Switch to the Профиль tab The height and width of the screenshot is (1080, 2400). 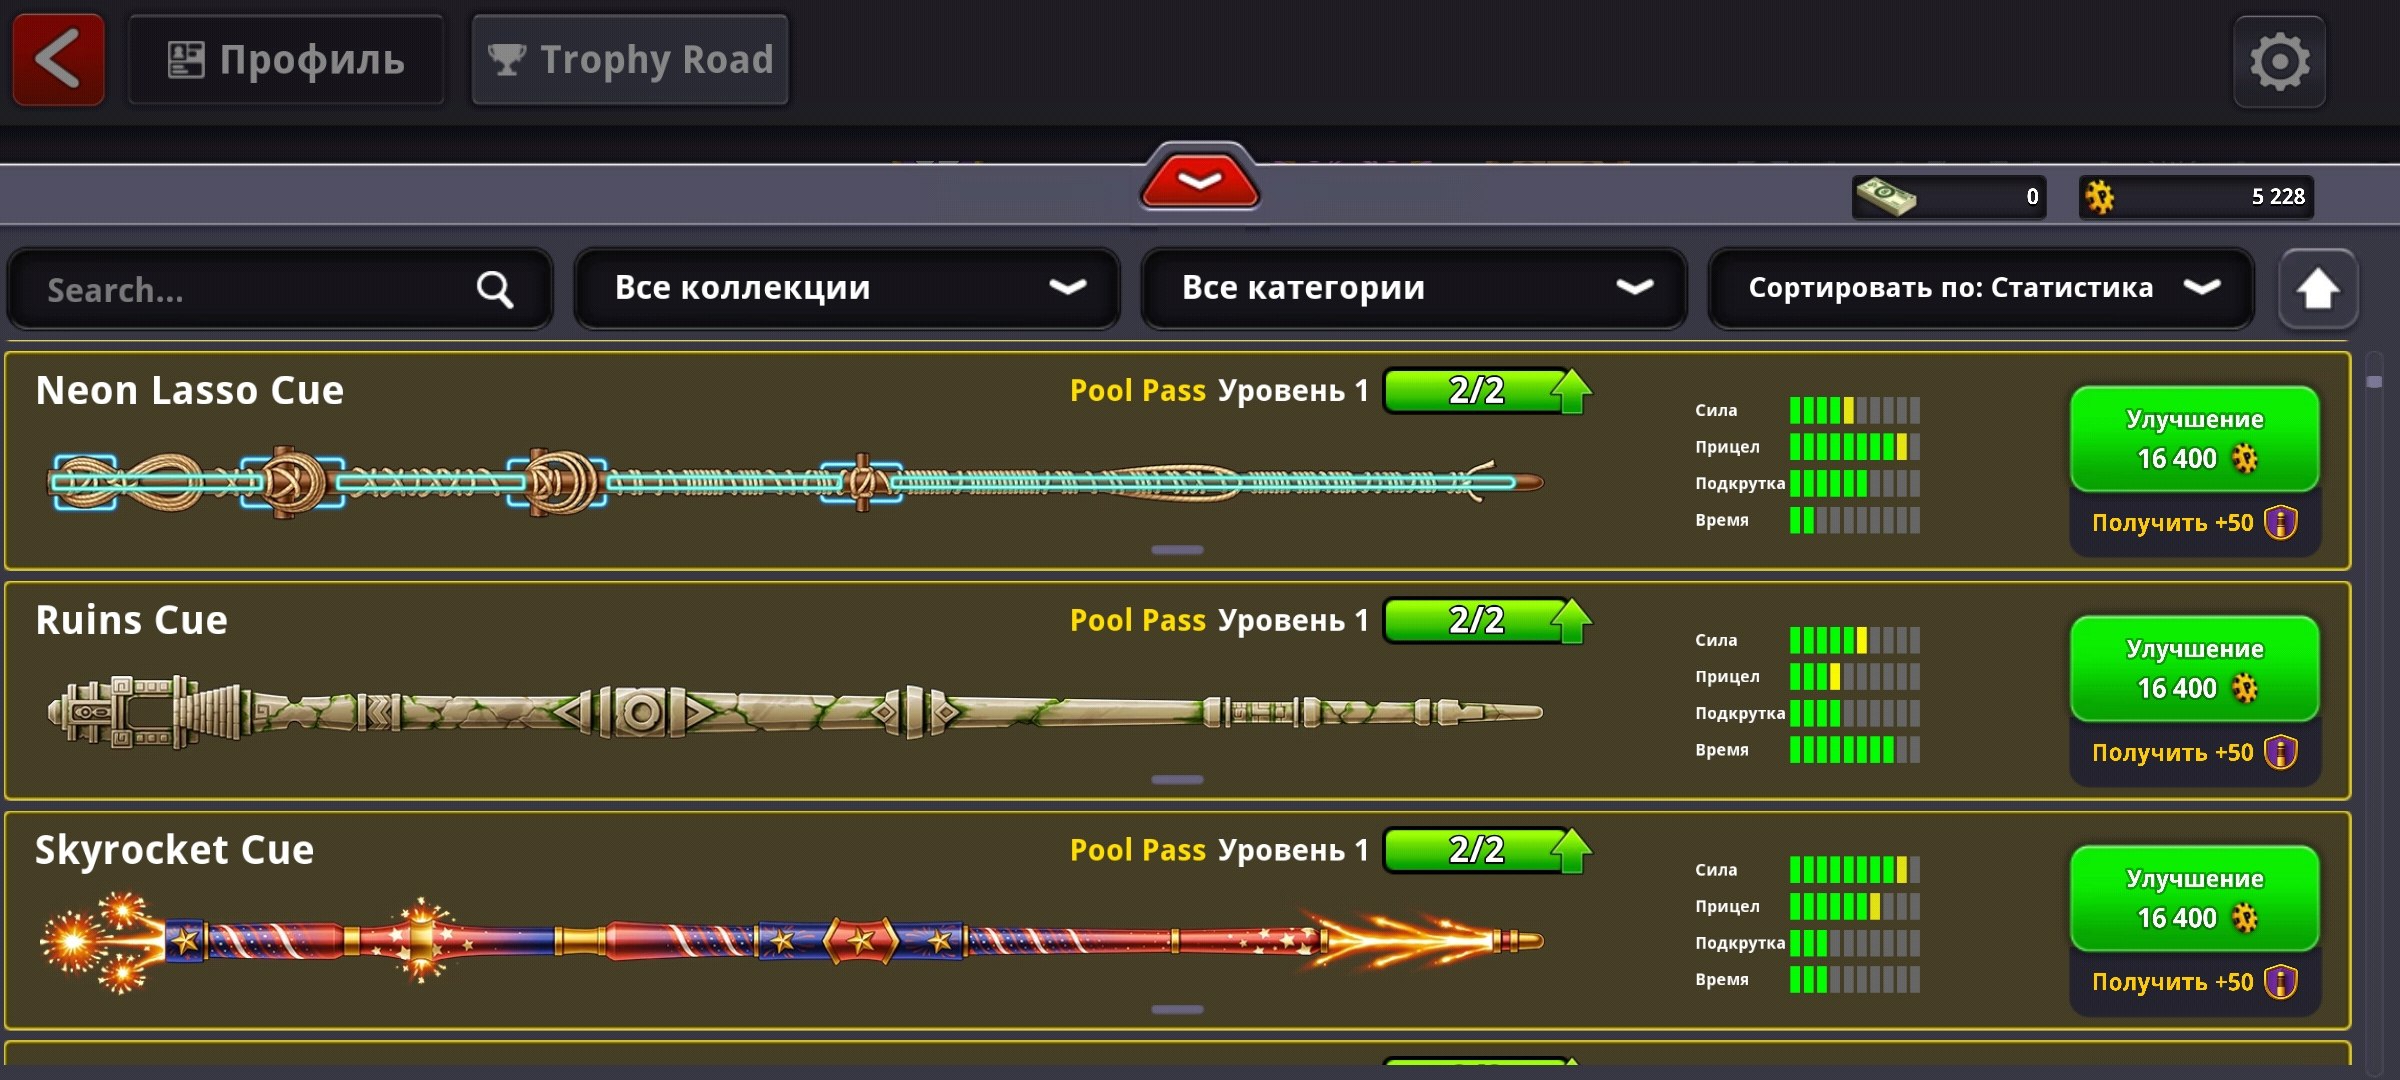[x=286, y=60]
